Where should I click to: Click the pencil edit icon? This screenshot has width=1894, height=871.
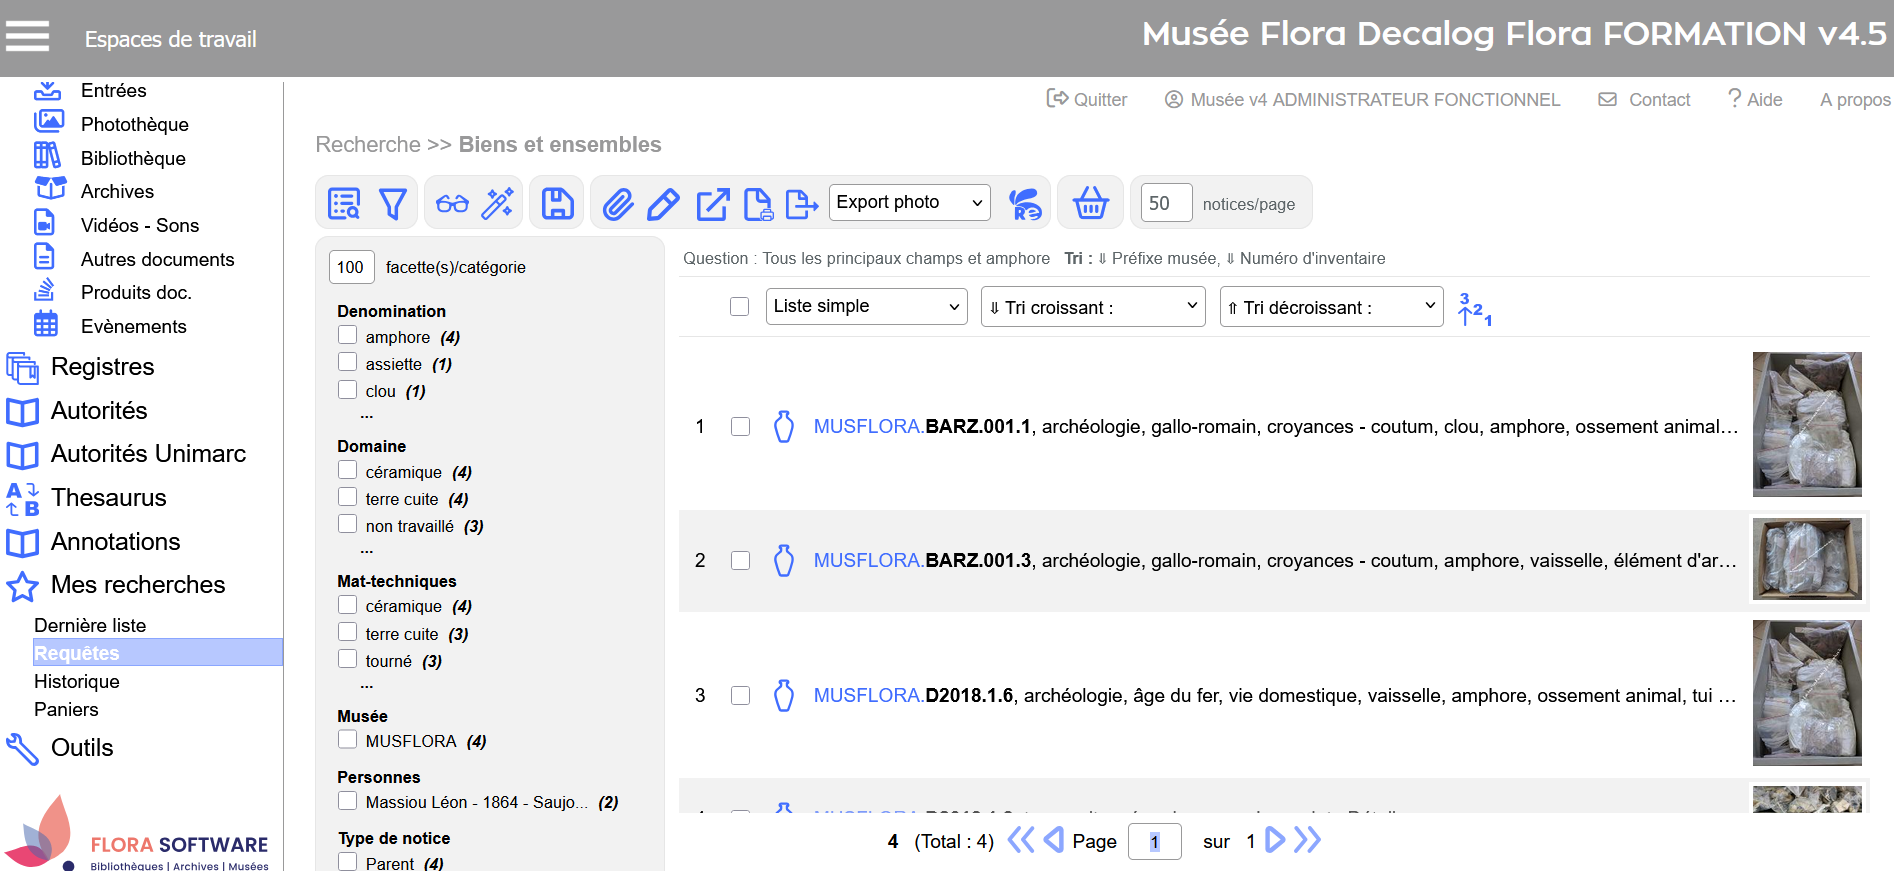click(x=663, y=204)
